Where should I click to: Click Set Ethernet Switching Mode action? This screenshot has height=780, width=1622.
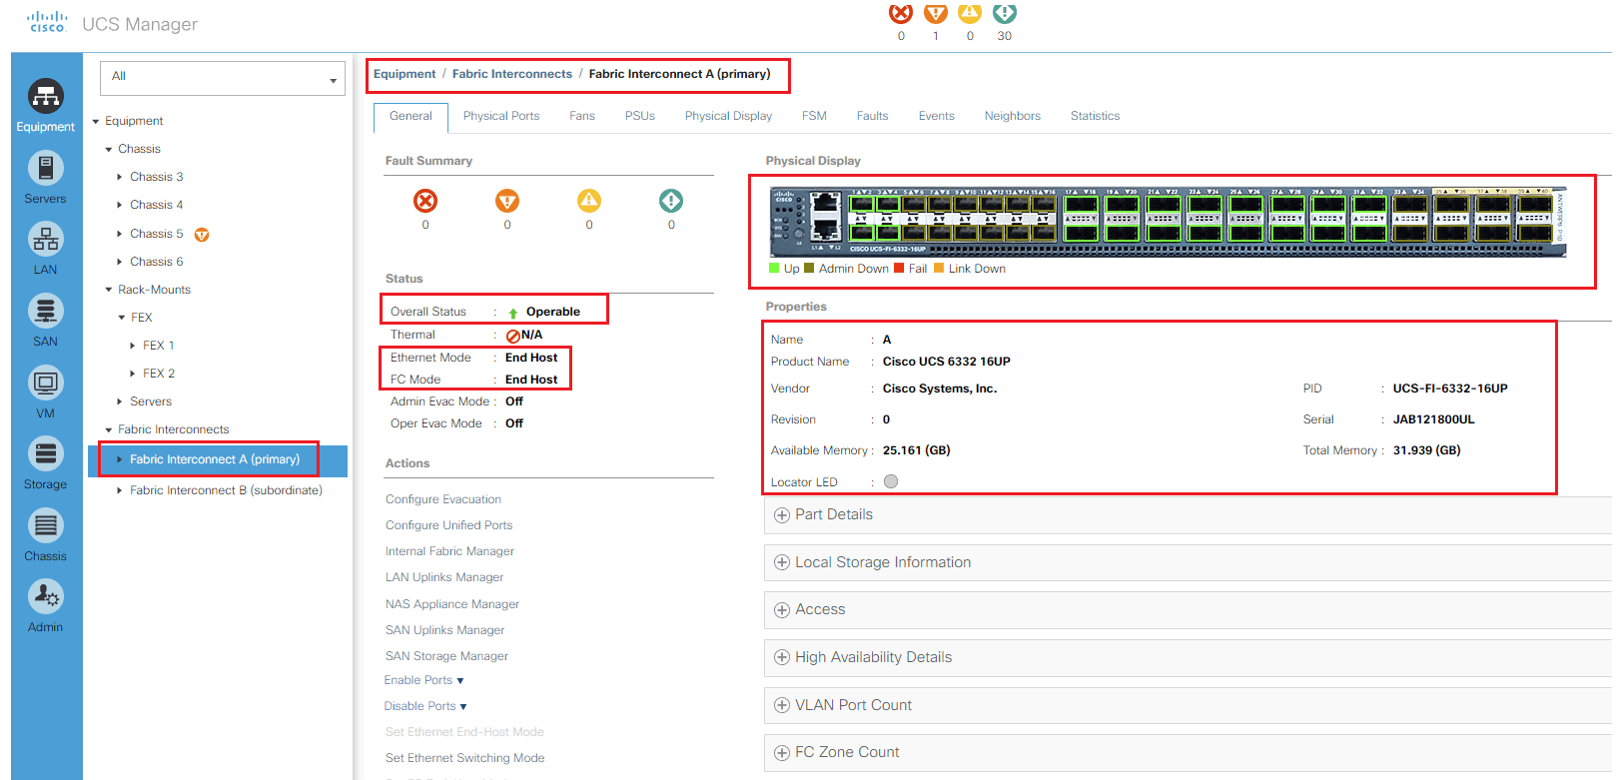click(465, 758)
